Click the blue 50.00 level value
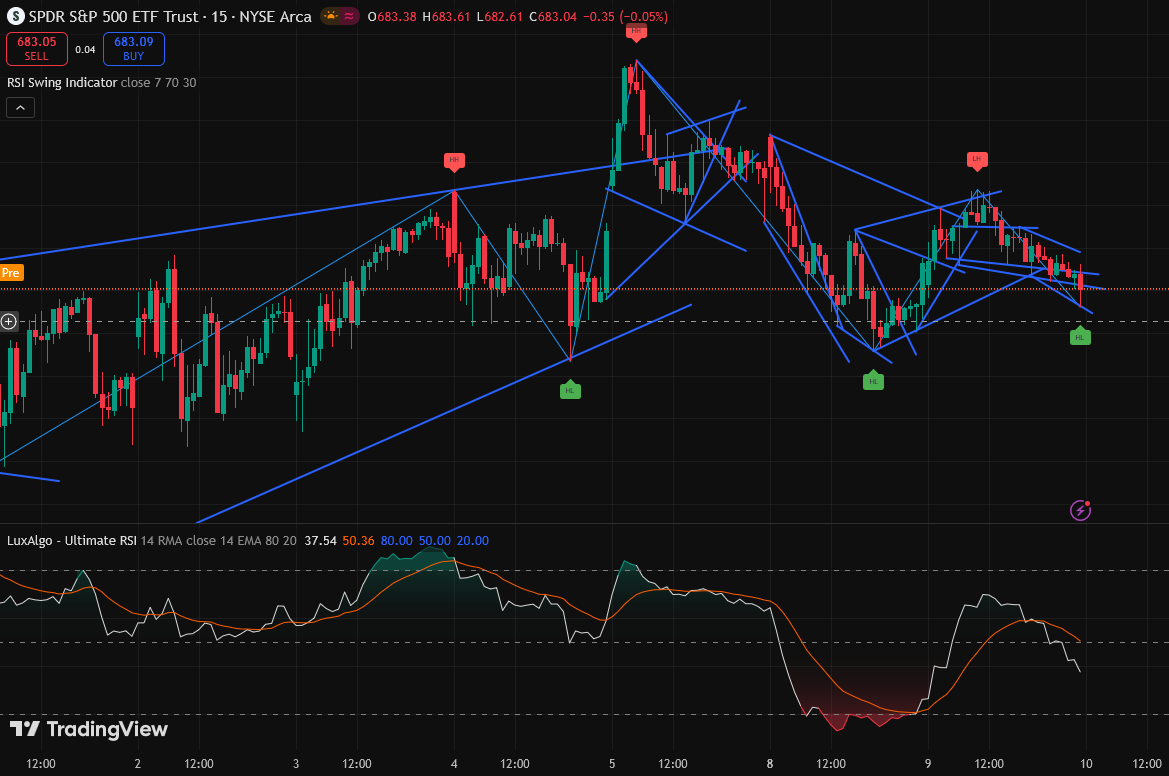1169x776 pixels. point(435,540)
